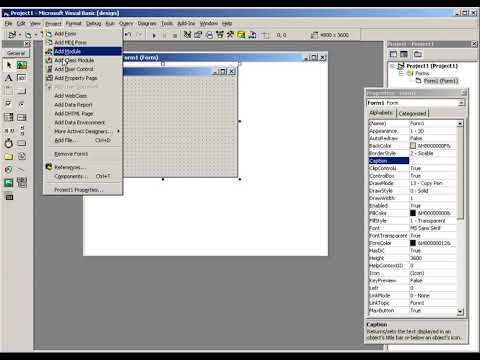Viewport: 480px width, 360px height.
Task: Click the BackColor color swatch
Action: point(413,146)
